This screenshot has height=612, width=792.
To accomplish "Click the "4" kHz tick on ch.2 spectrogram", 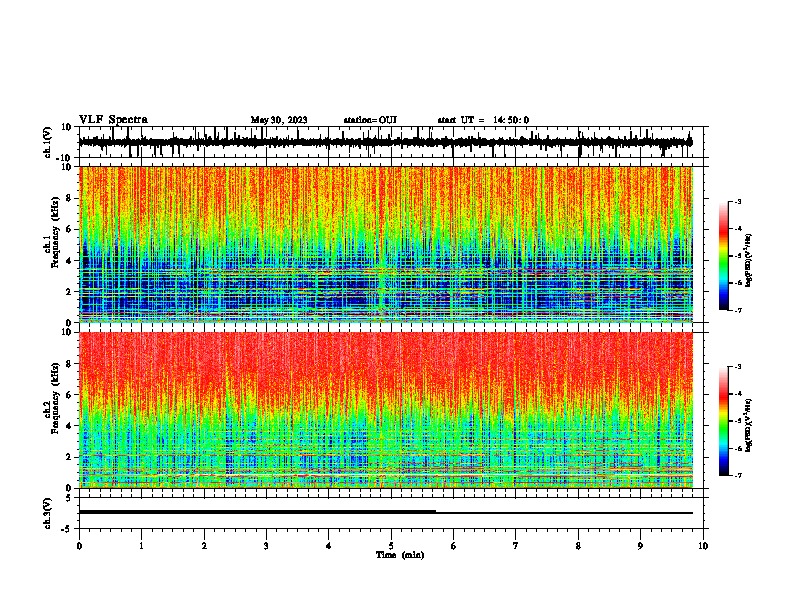I will pyautogui.click(x=69, y=426).
